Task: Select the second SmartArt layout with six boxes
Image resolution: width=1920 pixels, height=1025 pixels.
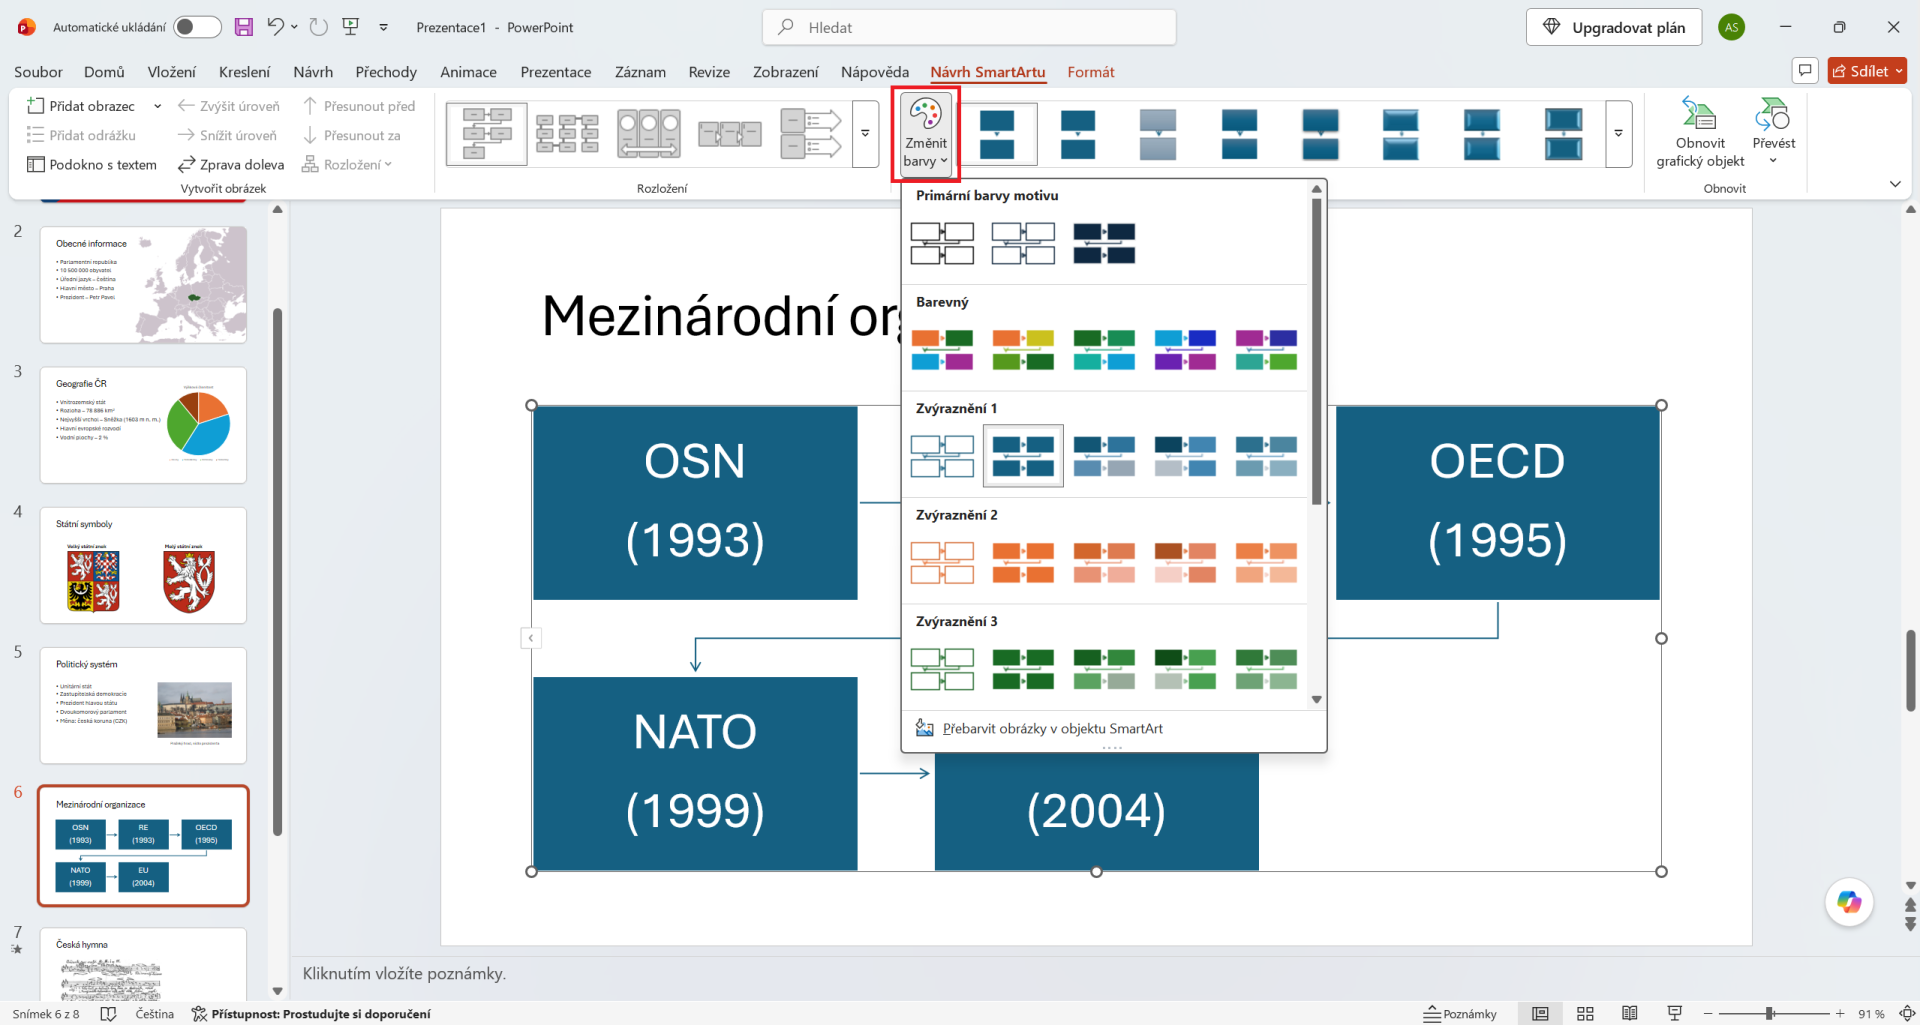Action: pyautogui.click(x=567, y=133)
